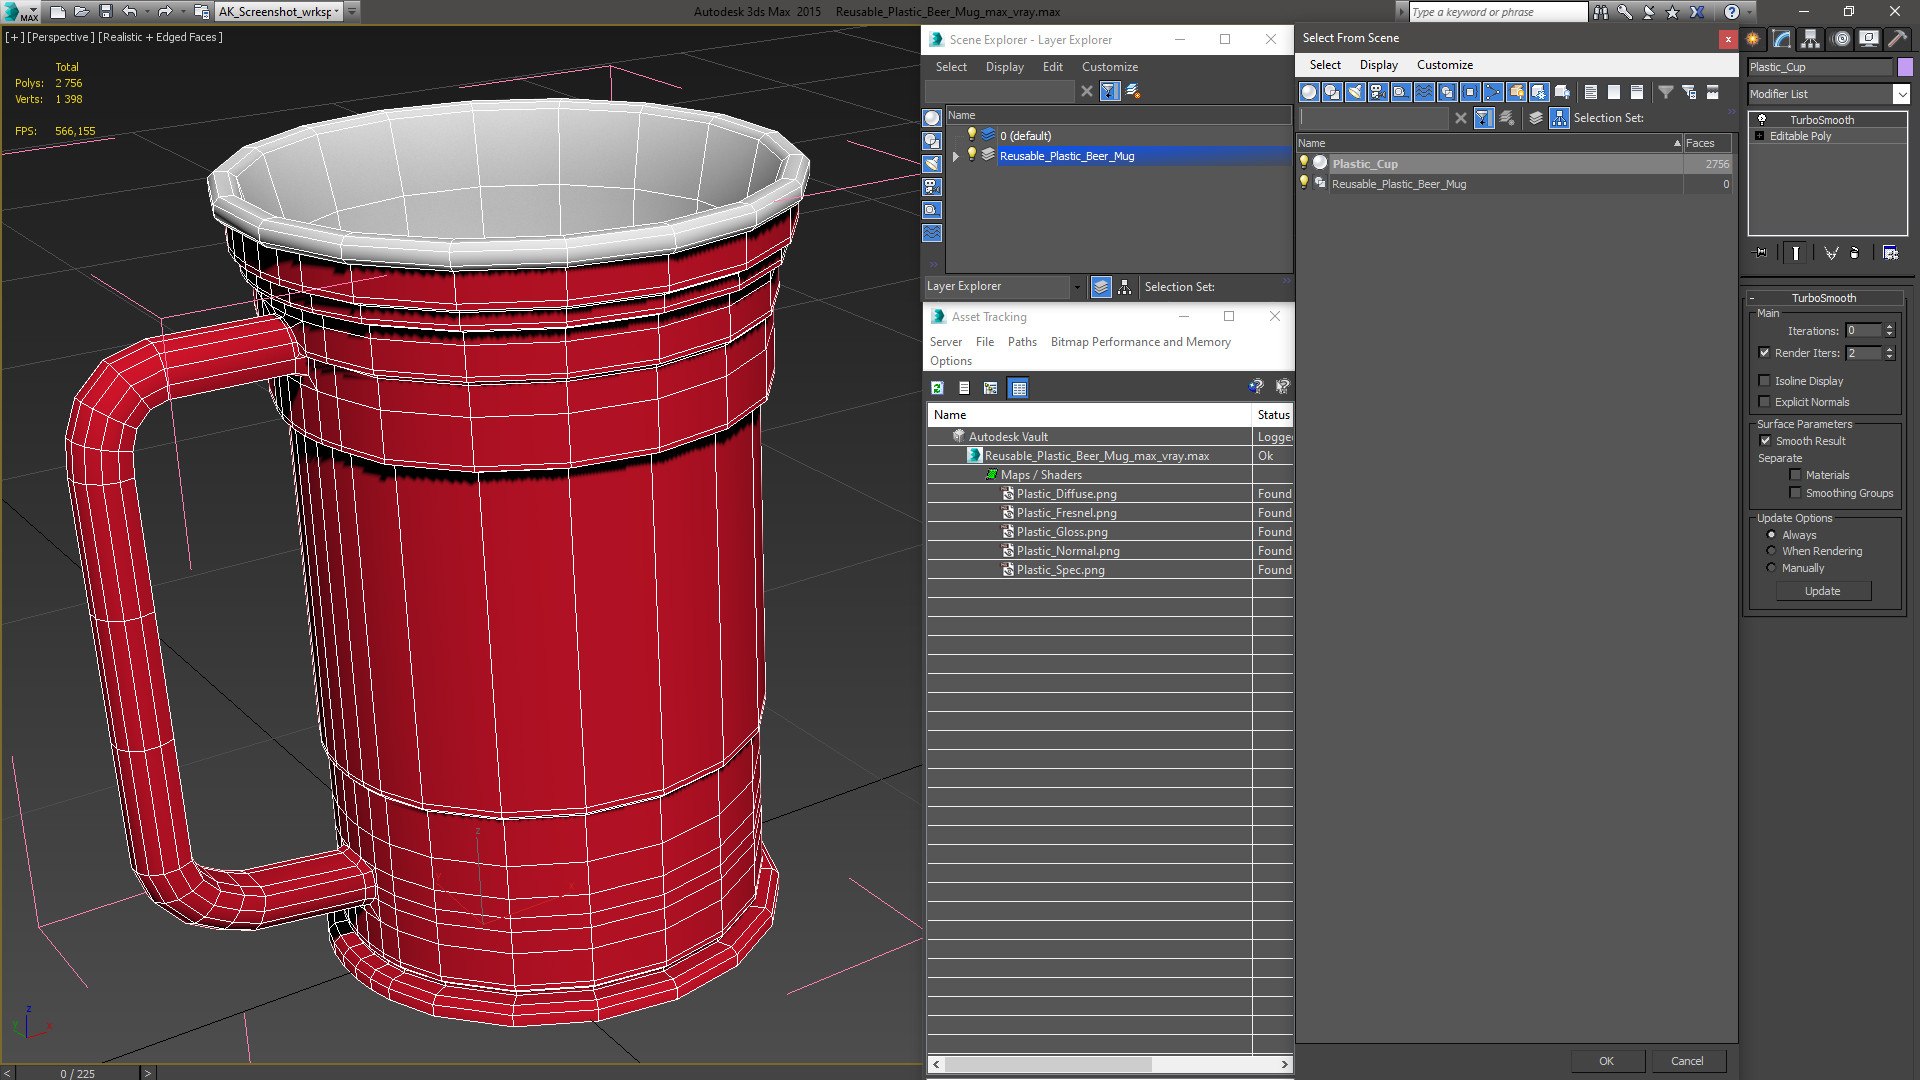The height and width of the screenshot is (1080, 1920).
Task: Click Remove Modifier trash icon
Action: point(1855,253)
